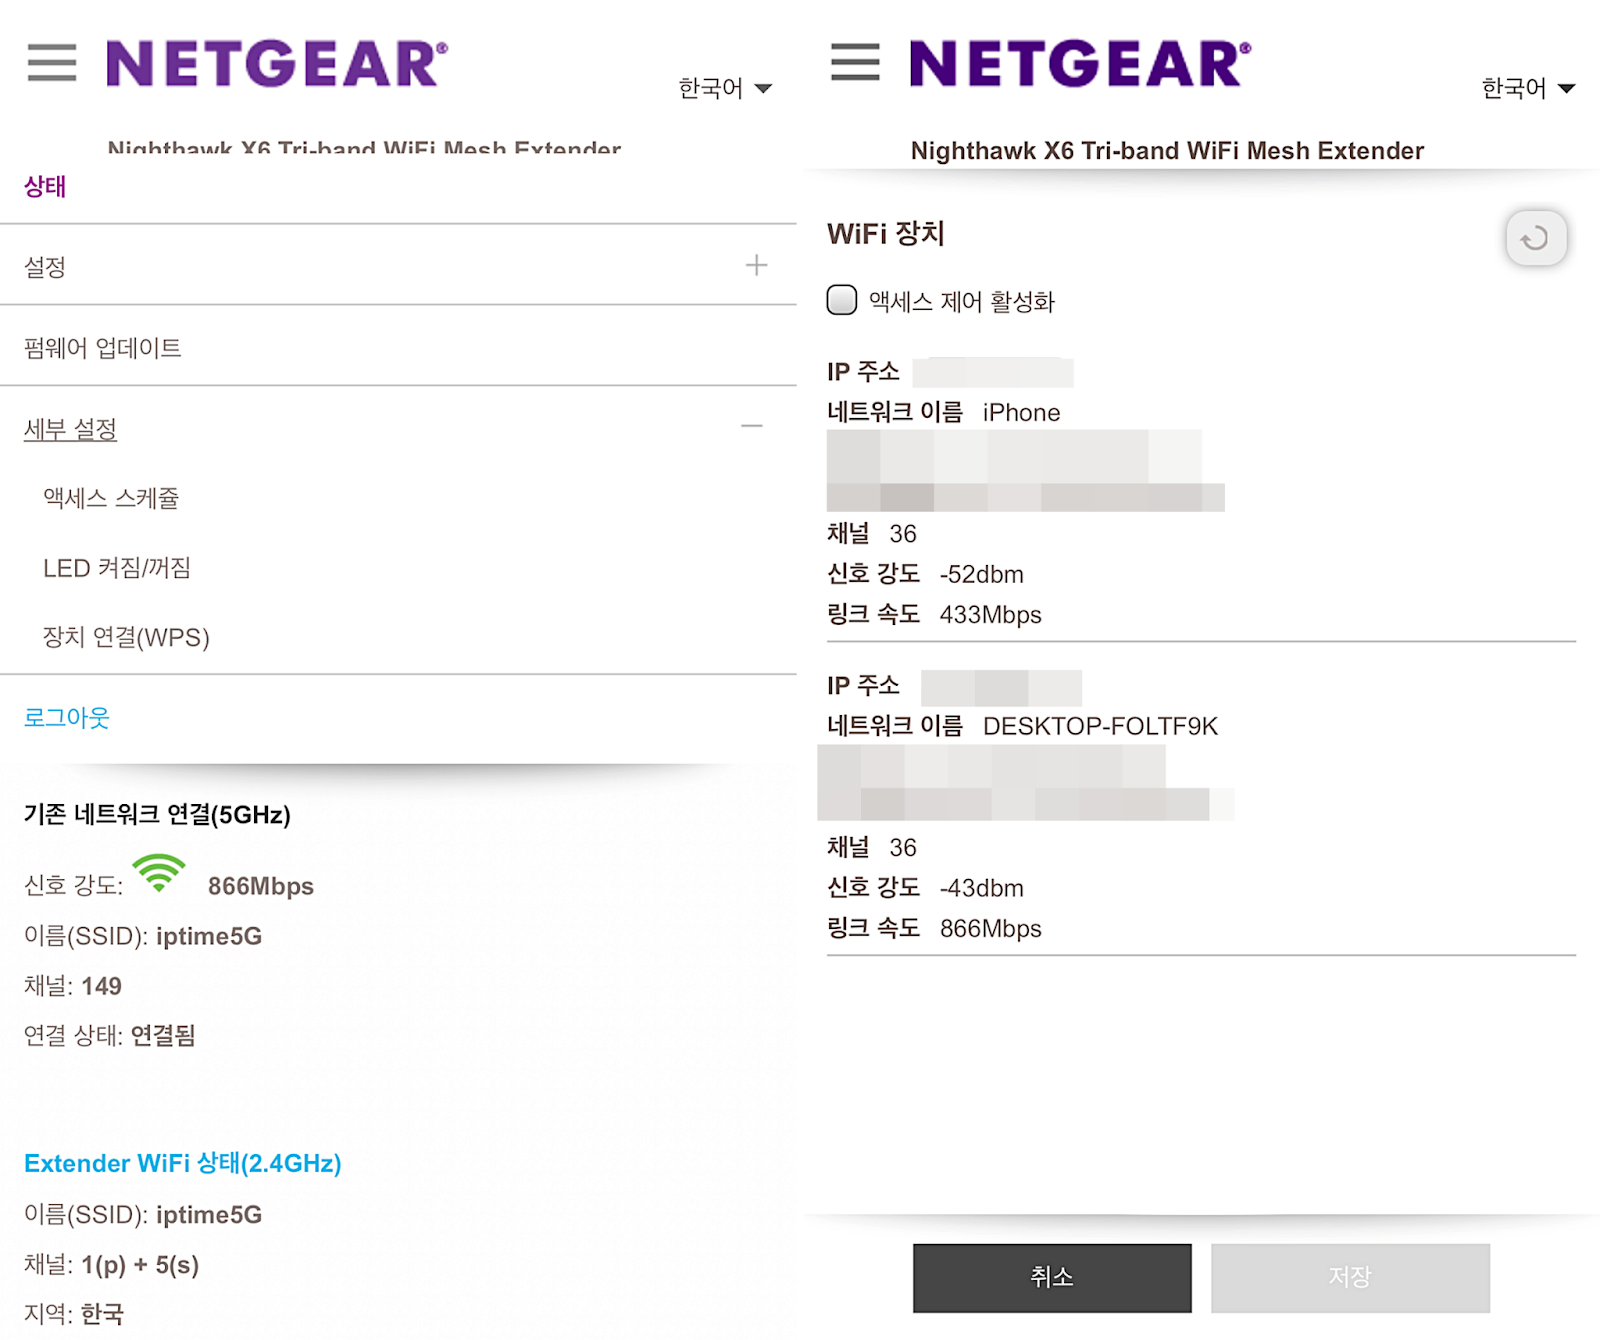Expand the 설정 menu with plus icon
1600x1340 pixels.
(x=756, y=265)
